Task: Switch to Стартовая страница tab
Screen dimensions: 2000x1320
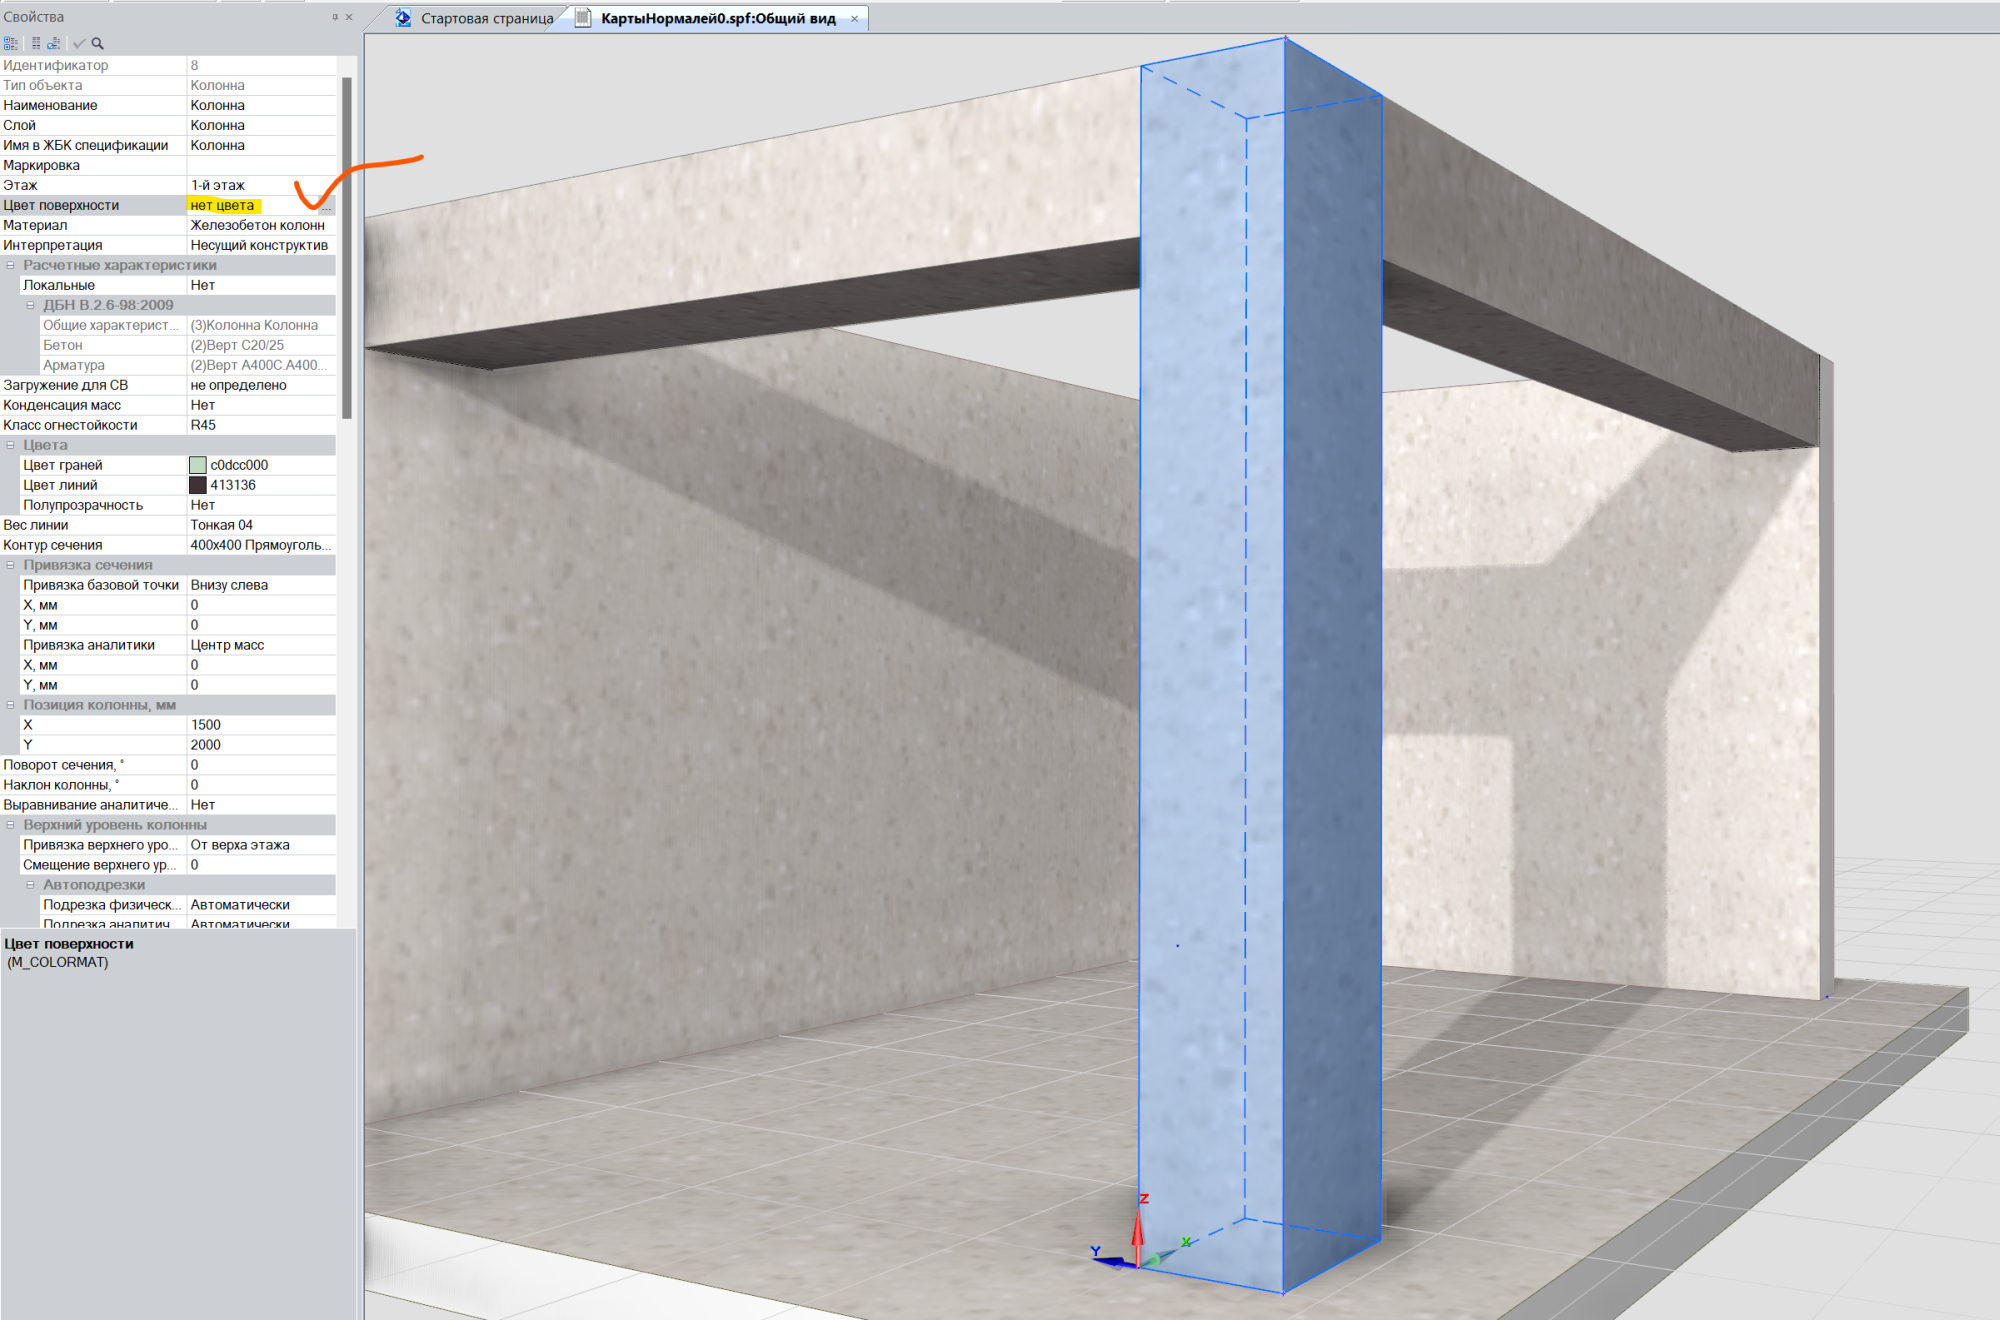Action: tap(486, 18)
